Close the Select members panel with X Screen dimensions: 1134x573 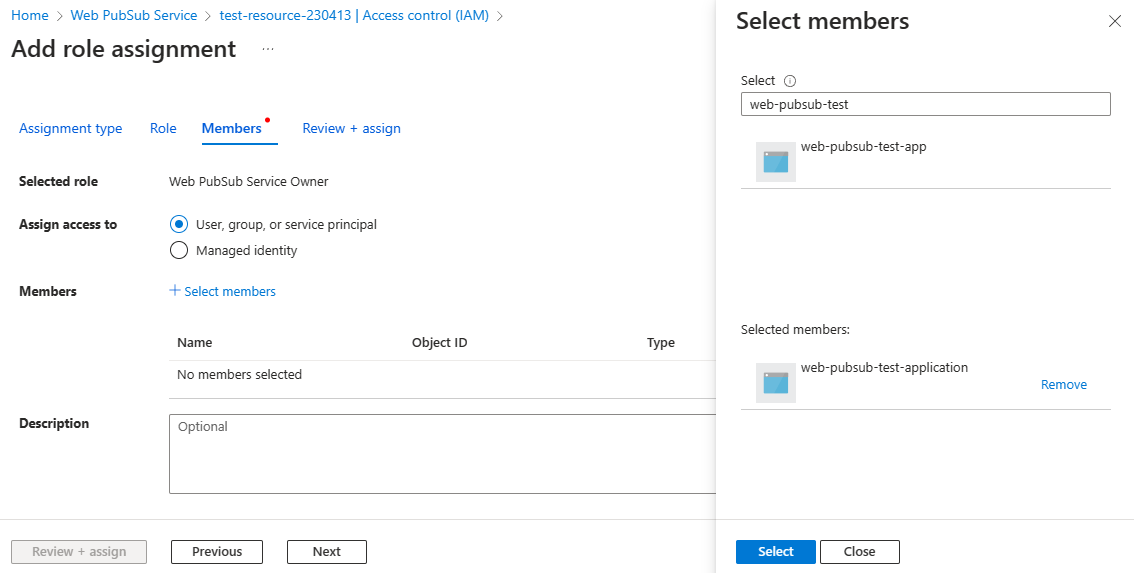point(1114,21)
